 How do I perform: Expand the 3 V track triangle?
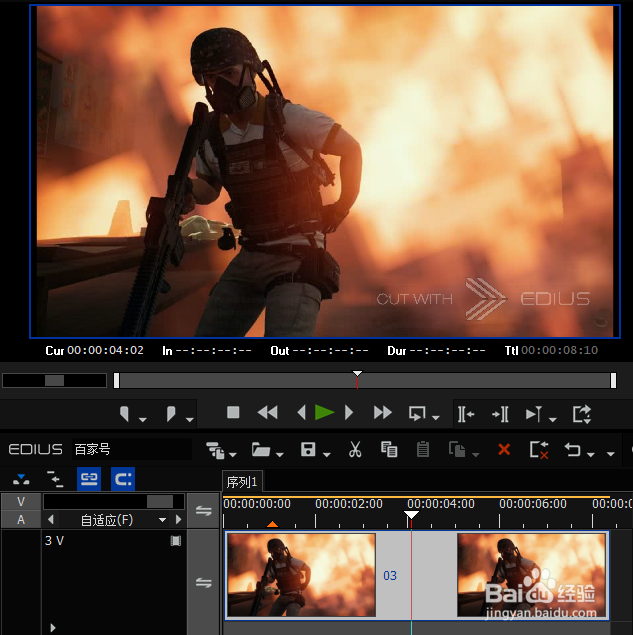53,628
